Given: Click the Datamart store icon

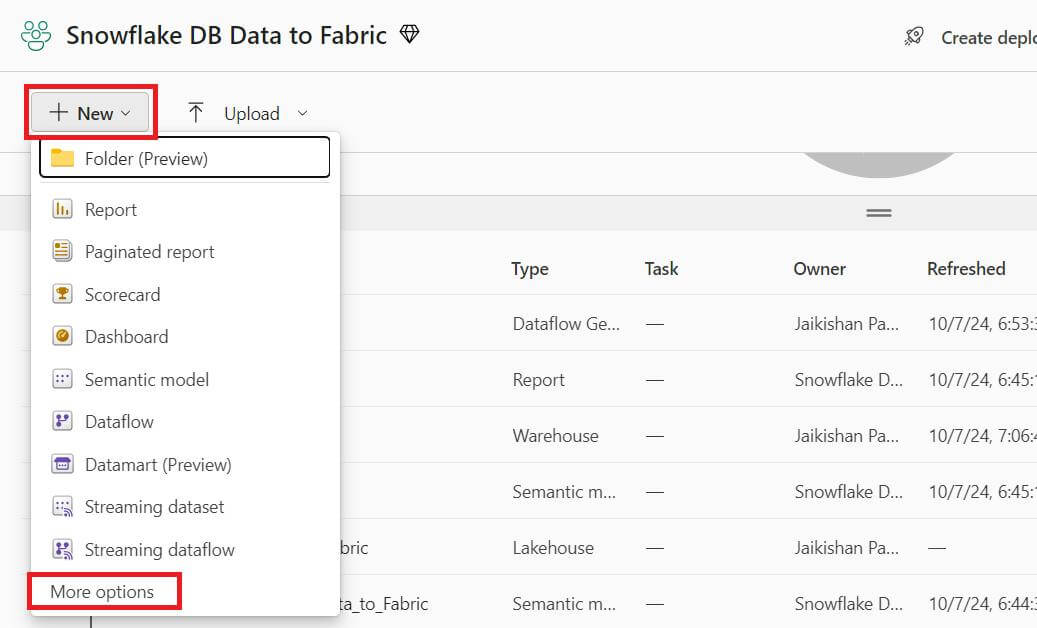Looking at the screenshot, I should click(62, 464).
